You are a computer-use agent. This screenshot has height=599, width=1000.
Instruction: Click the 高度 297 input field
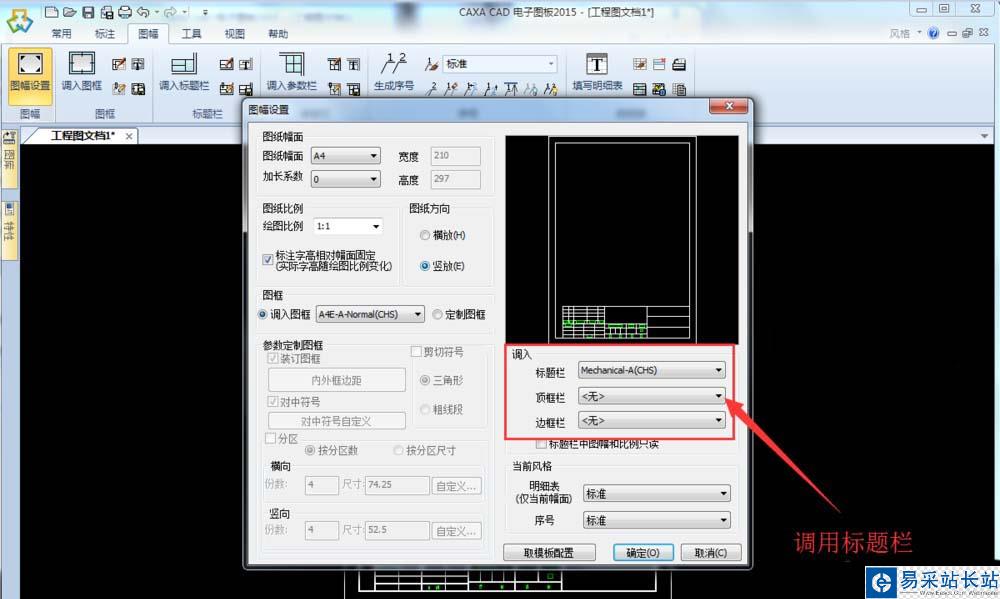pos(455,179)
